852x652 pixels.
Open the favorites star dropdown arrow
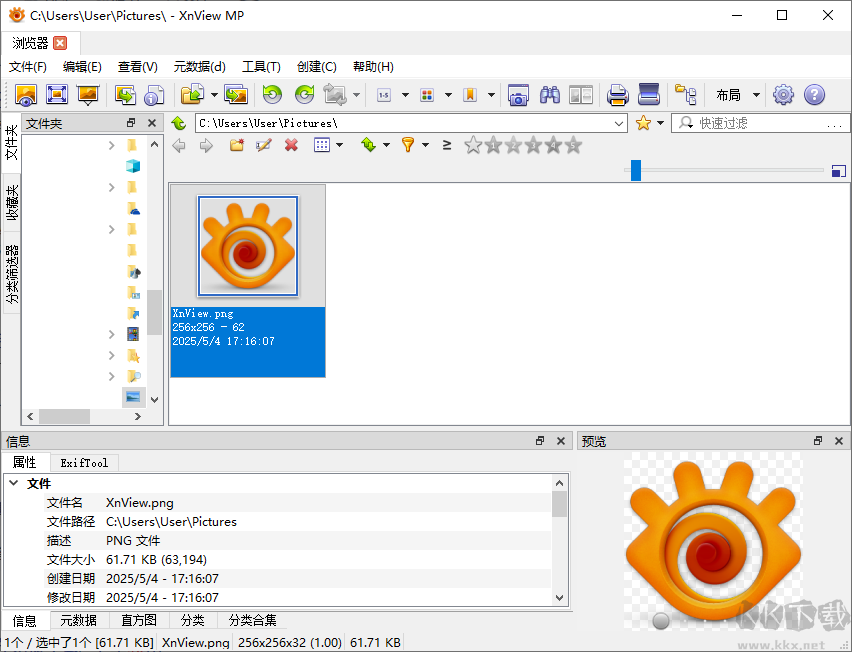[x=660, y=123]
